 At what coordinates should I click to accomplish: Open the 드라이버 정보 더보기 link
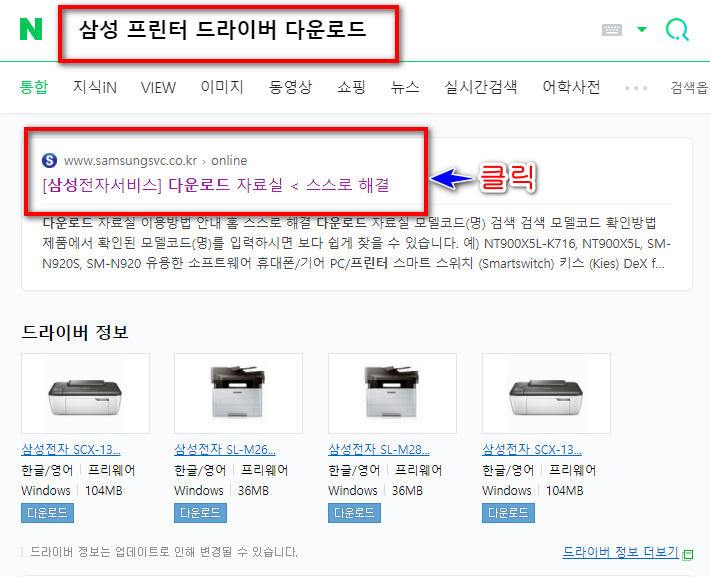(620, 552)
